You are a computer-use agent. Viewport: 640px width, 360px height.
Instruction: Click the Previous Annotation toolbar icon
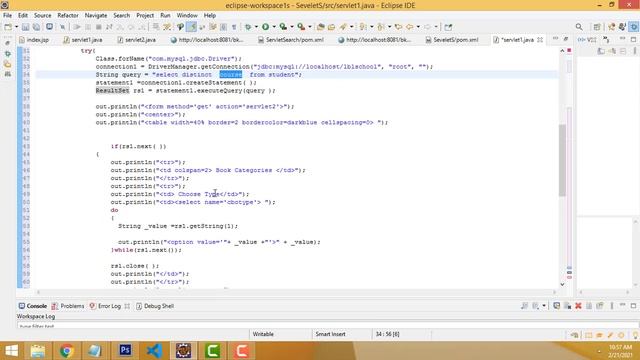pos(381,27)
